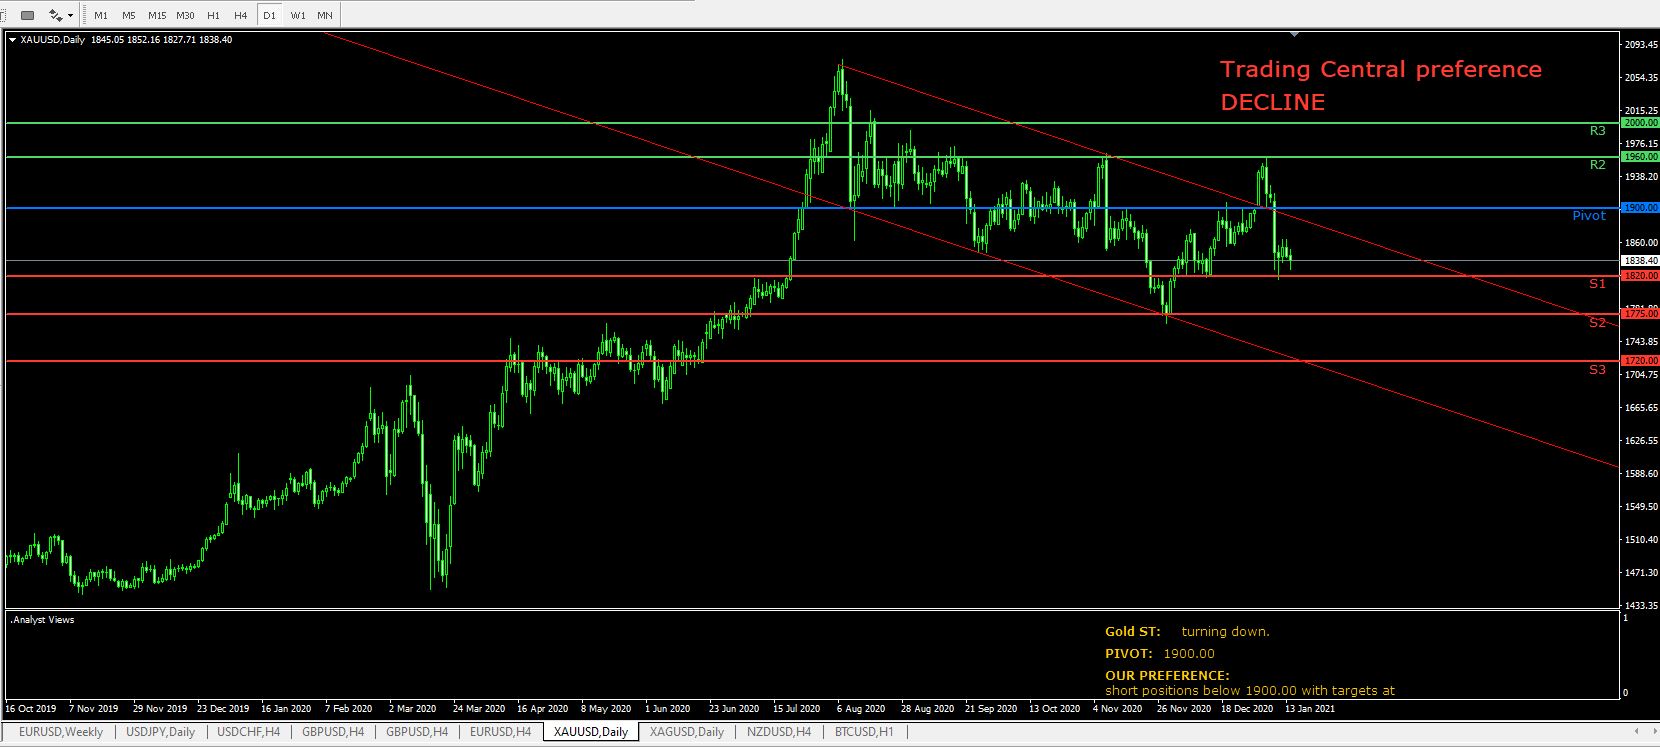The width and height of the screenshot is (1660, 747).
Task: Open the XAGUSD,Daily chart tab
Action: 686,732
